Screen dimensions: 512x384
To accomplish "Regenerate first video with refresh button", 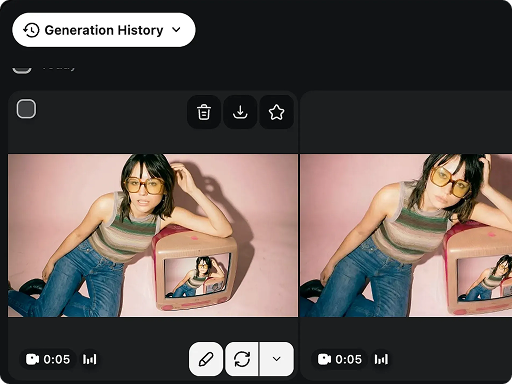I will (242, 359).
